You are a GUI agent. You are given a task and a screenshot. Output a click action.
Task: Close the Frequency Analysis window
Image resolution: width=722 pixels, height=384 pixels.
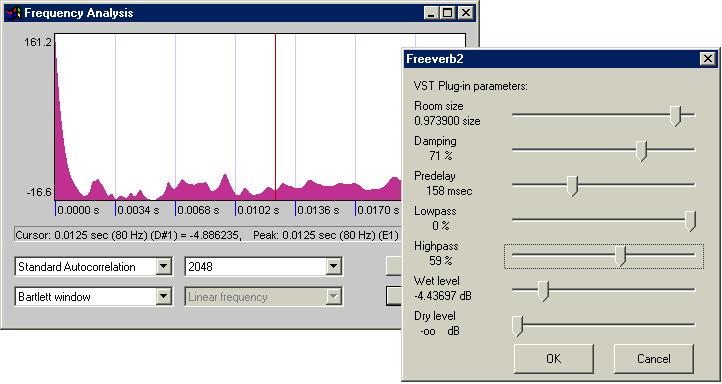(x=466, y=12)
